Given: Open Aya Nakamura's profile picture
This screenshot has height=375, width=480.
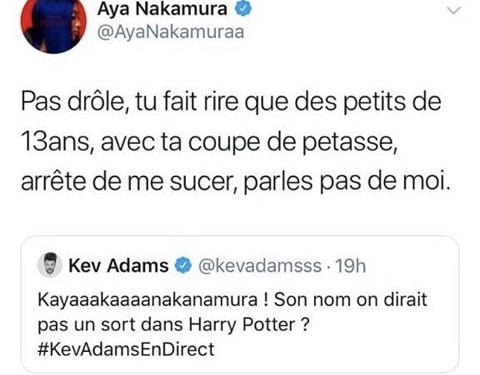Looking at the screenshot, I should coord(53,23).
